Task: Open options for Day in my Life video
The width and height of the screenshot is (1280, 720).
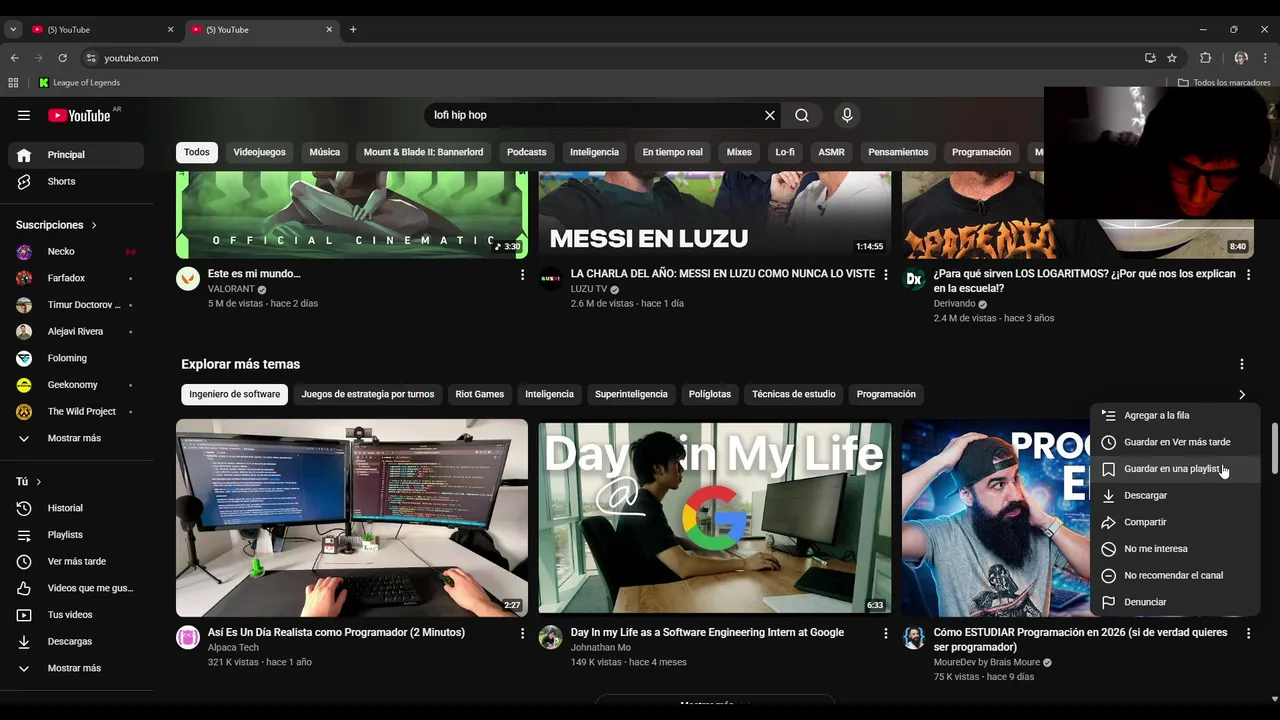Action: tap(885, 633)
